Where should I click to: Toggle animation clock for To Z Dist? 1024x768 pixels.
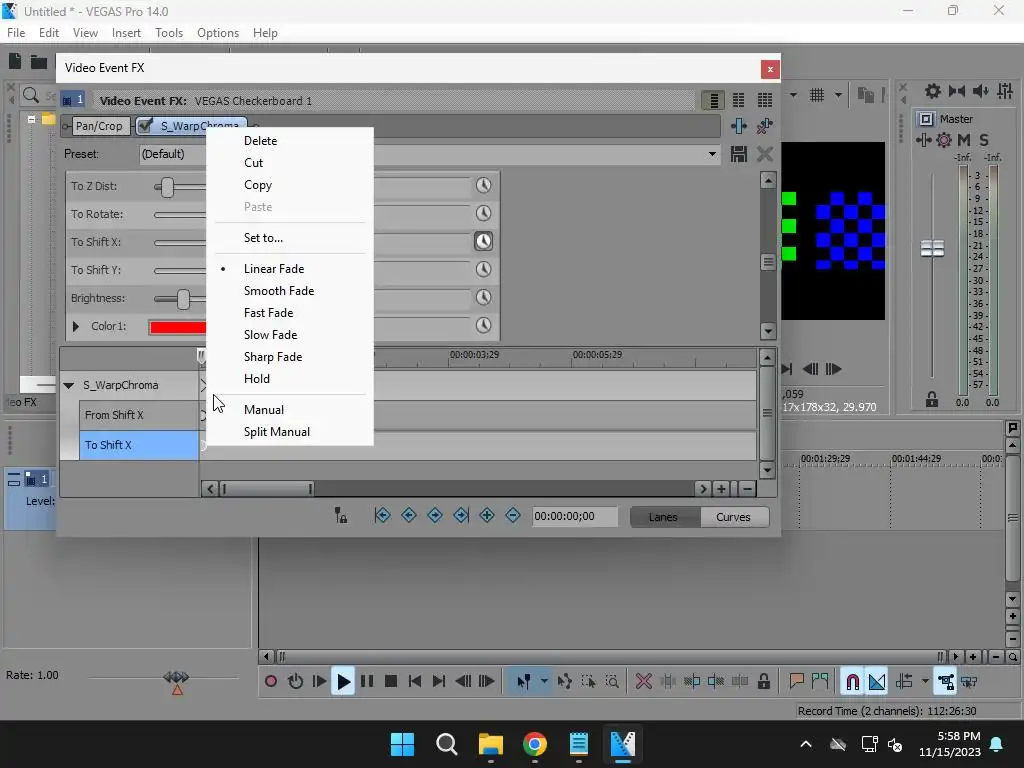point(483,185)
